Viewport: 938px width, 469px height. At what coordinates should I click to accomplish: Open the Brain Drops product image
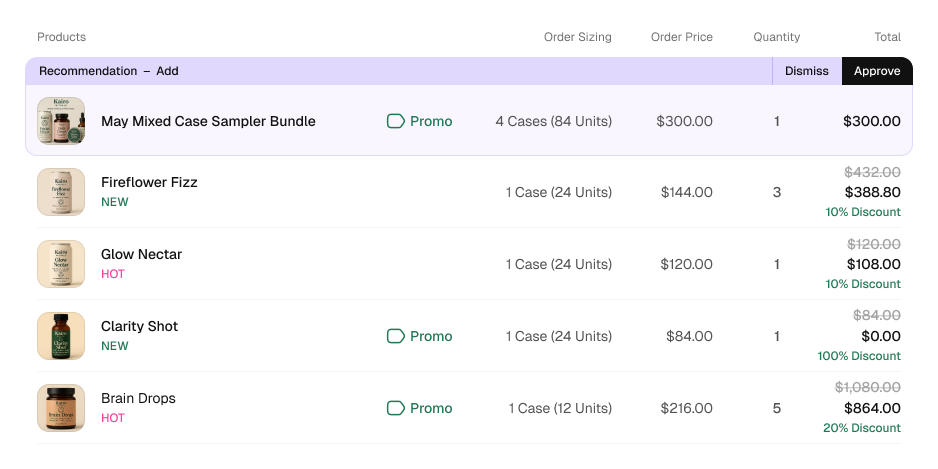coord(61,408)
